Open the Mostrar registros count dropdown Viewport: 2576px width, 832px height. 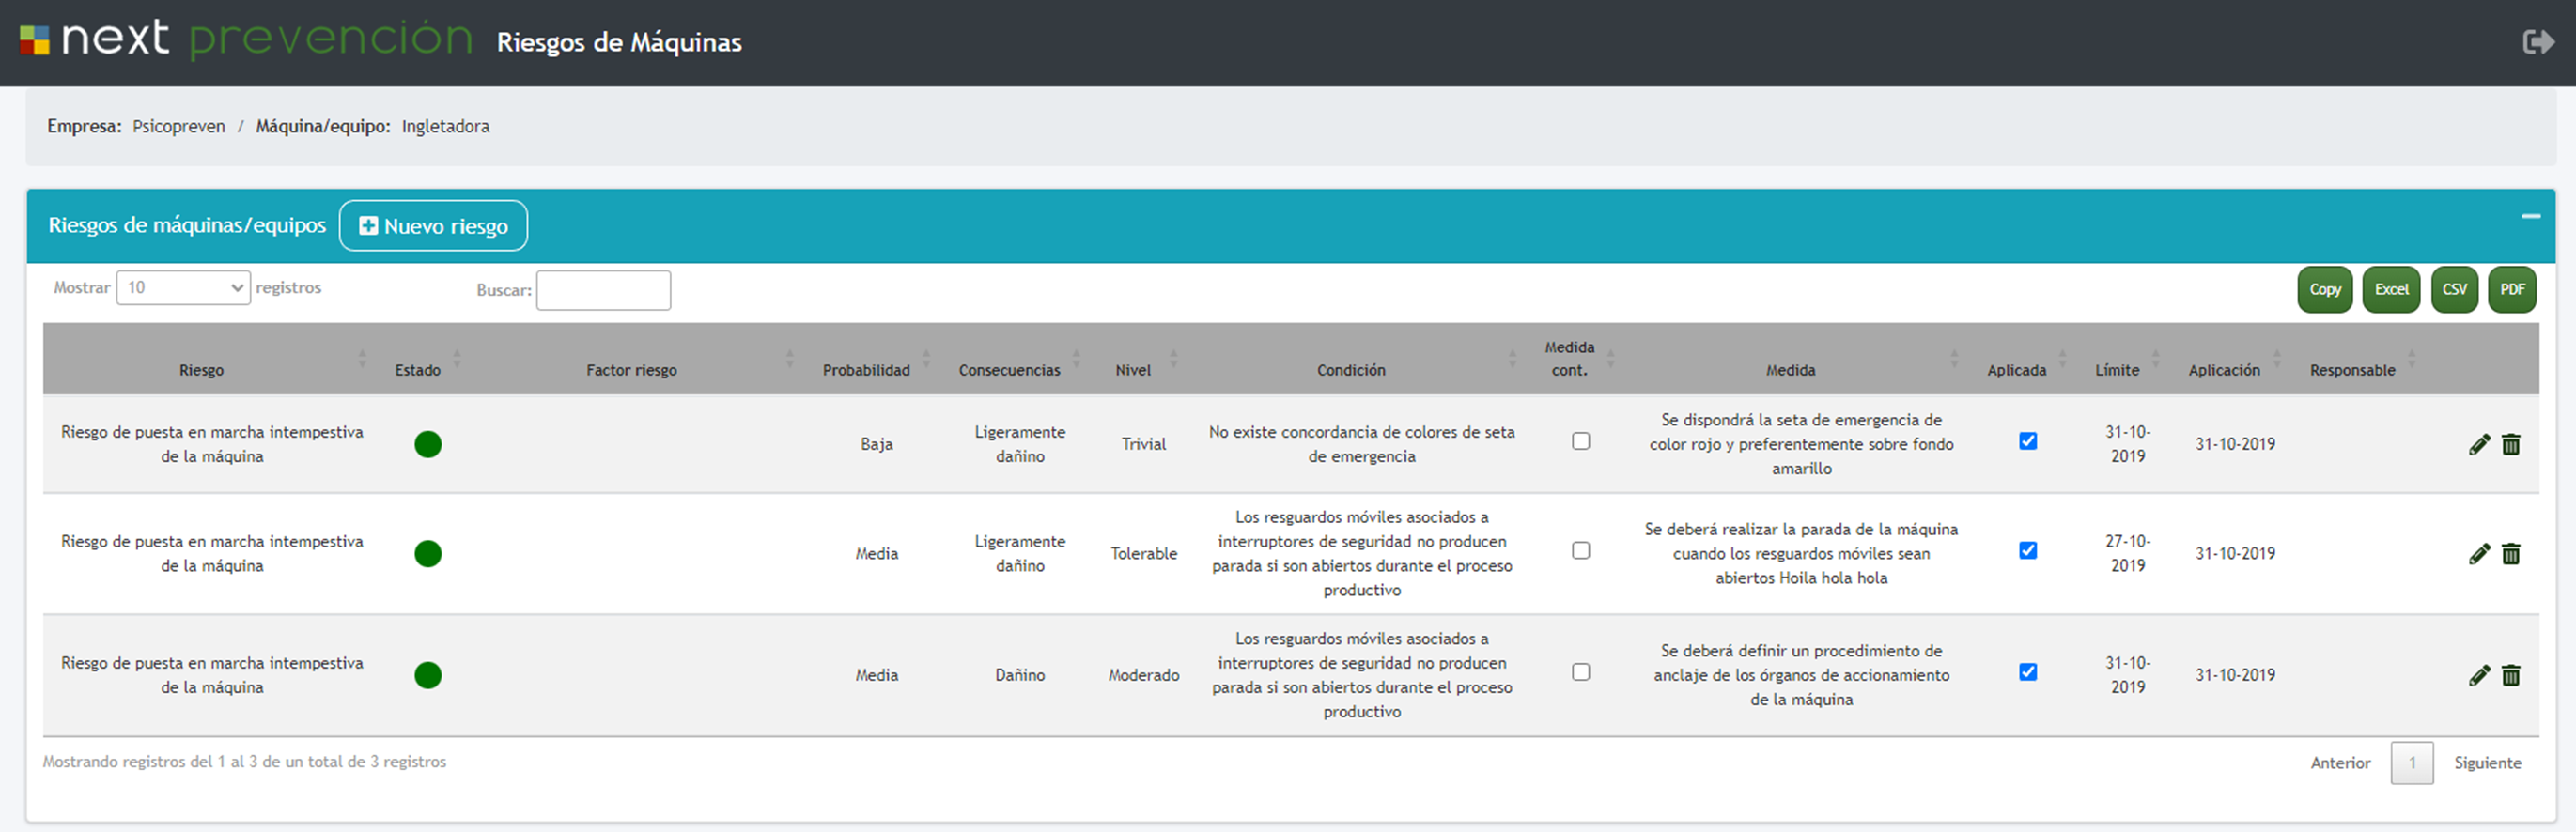(x=183, y=288)
